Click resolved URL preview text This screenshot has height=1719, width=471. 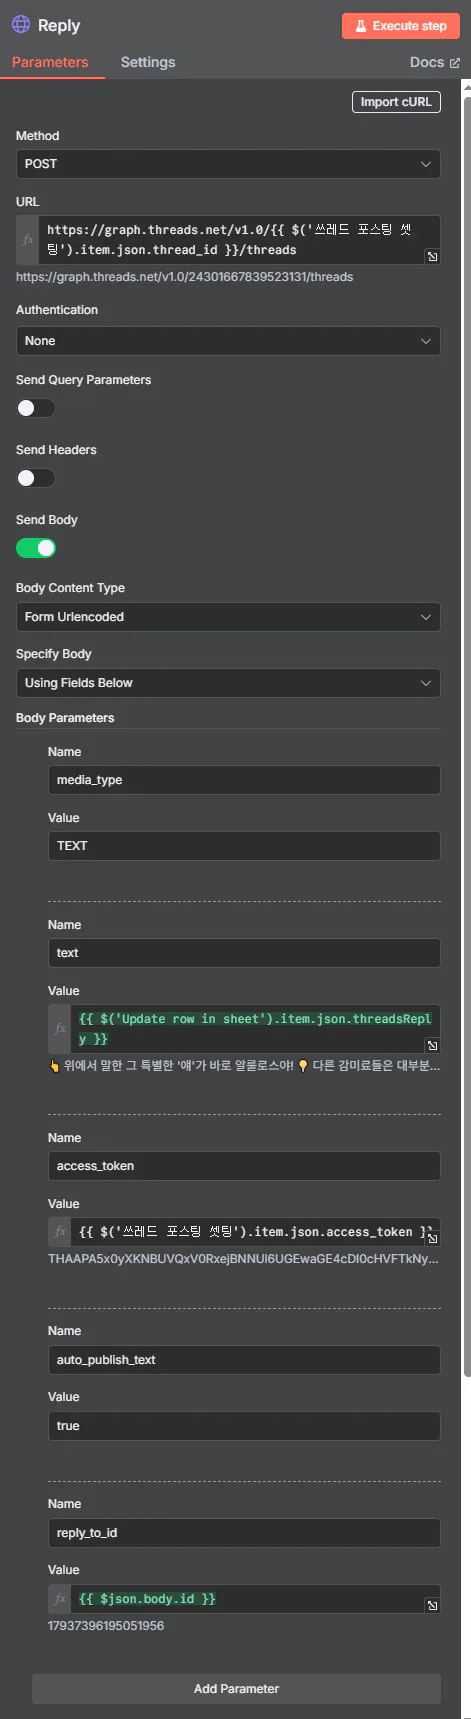(184, 277)
